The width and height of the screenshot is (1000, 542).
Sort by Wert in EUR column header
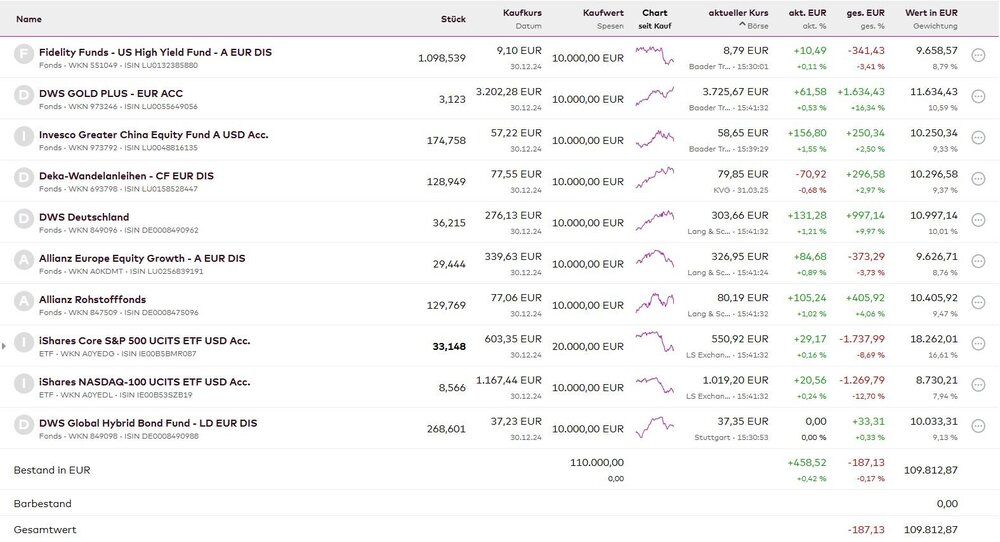click(931, 13)
